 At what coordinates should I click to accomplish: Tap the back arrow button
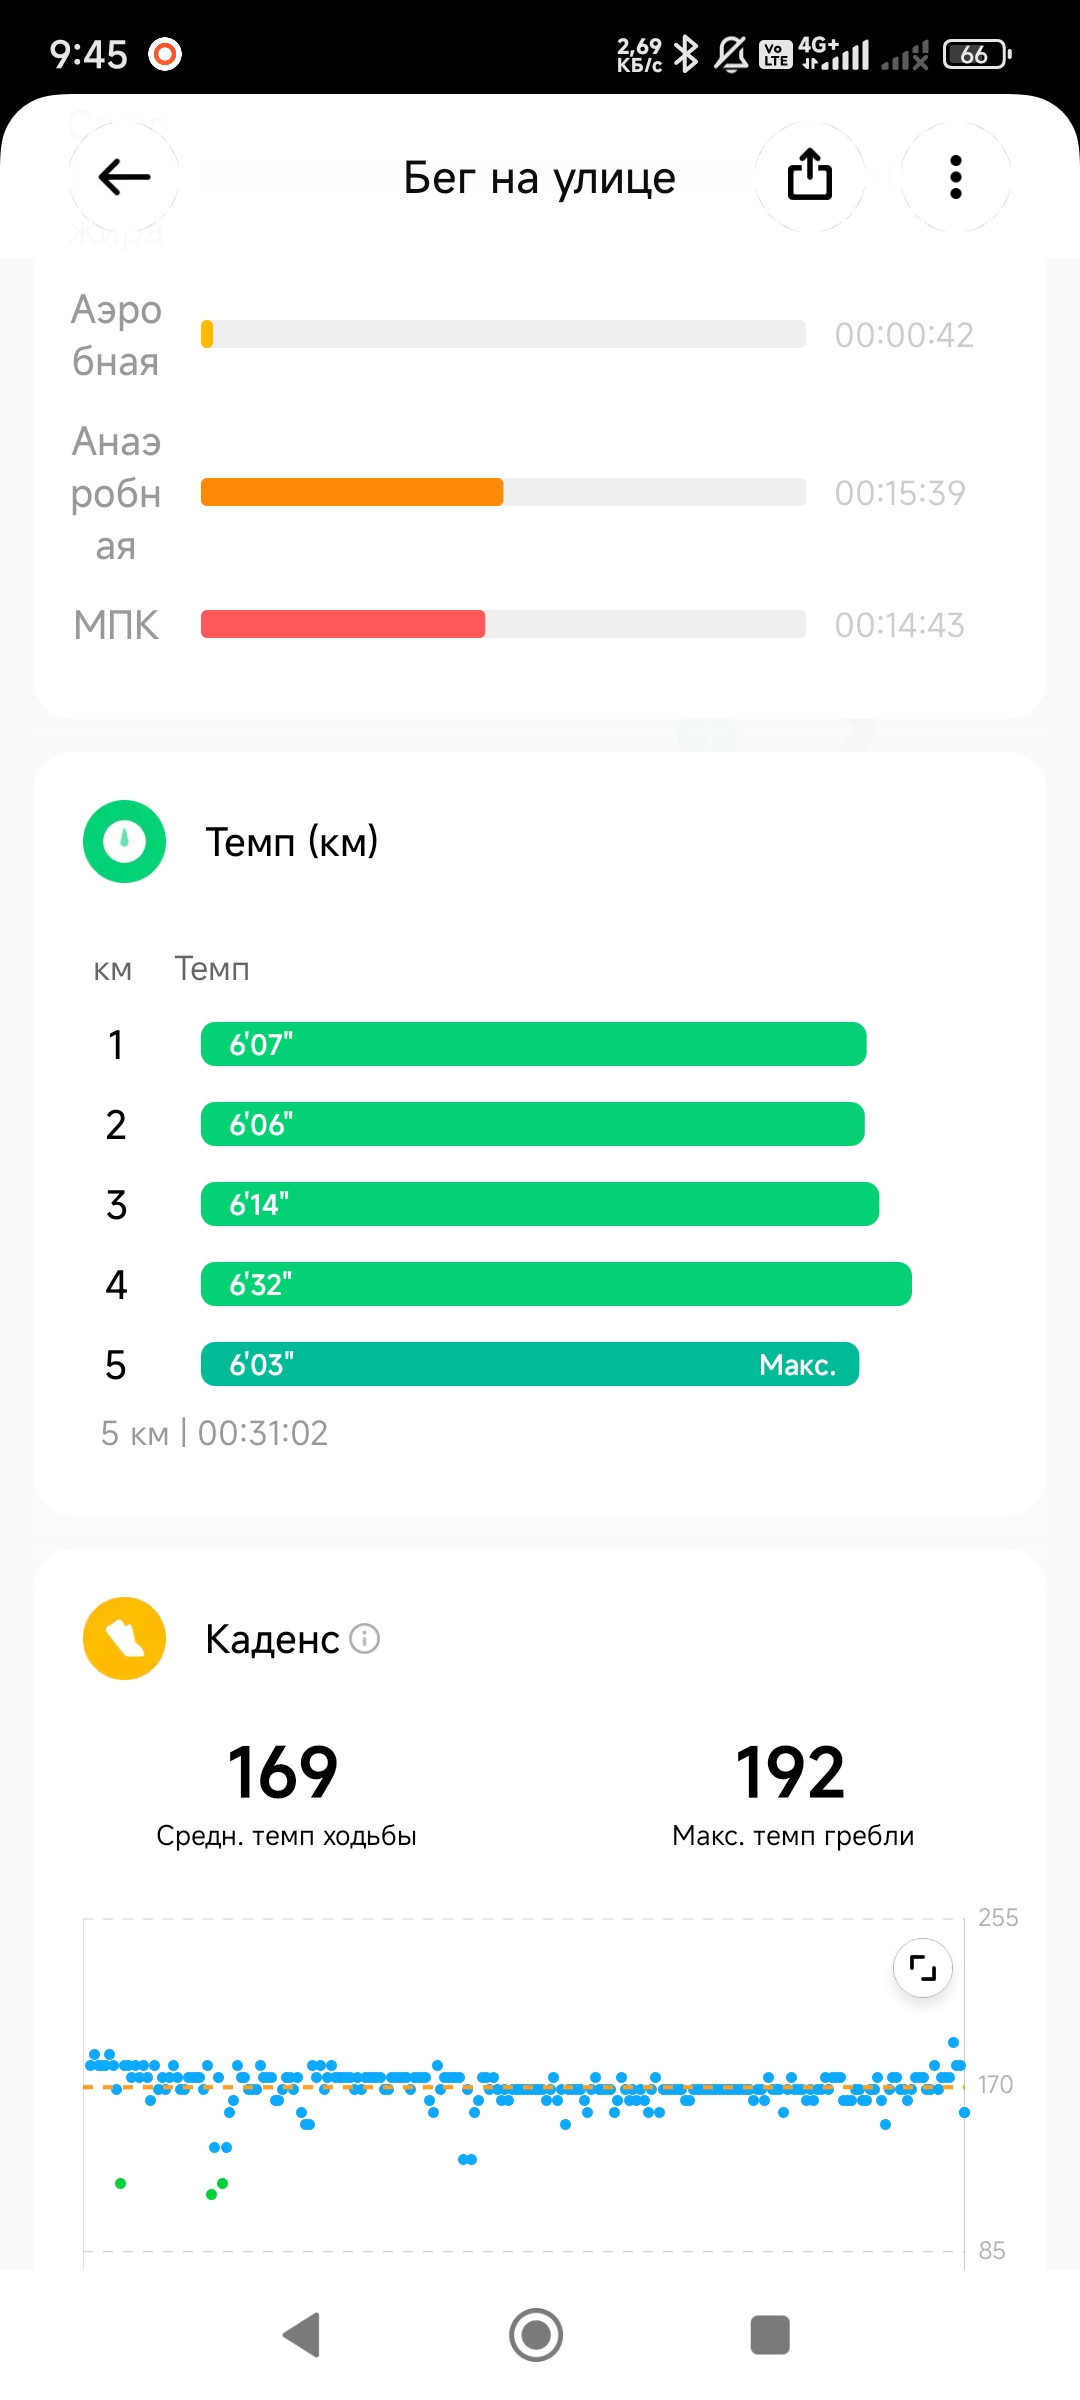click(x=124, y=178)
